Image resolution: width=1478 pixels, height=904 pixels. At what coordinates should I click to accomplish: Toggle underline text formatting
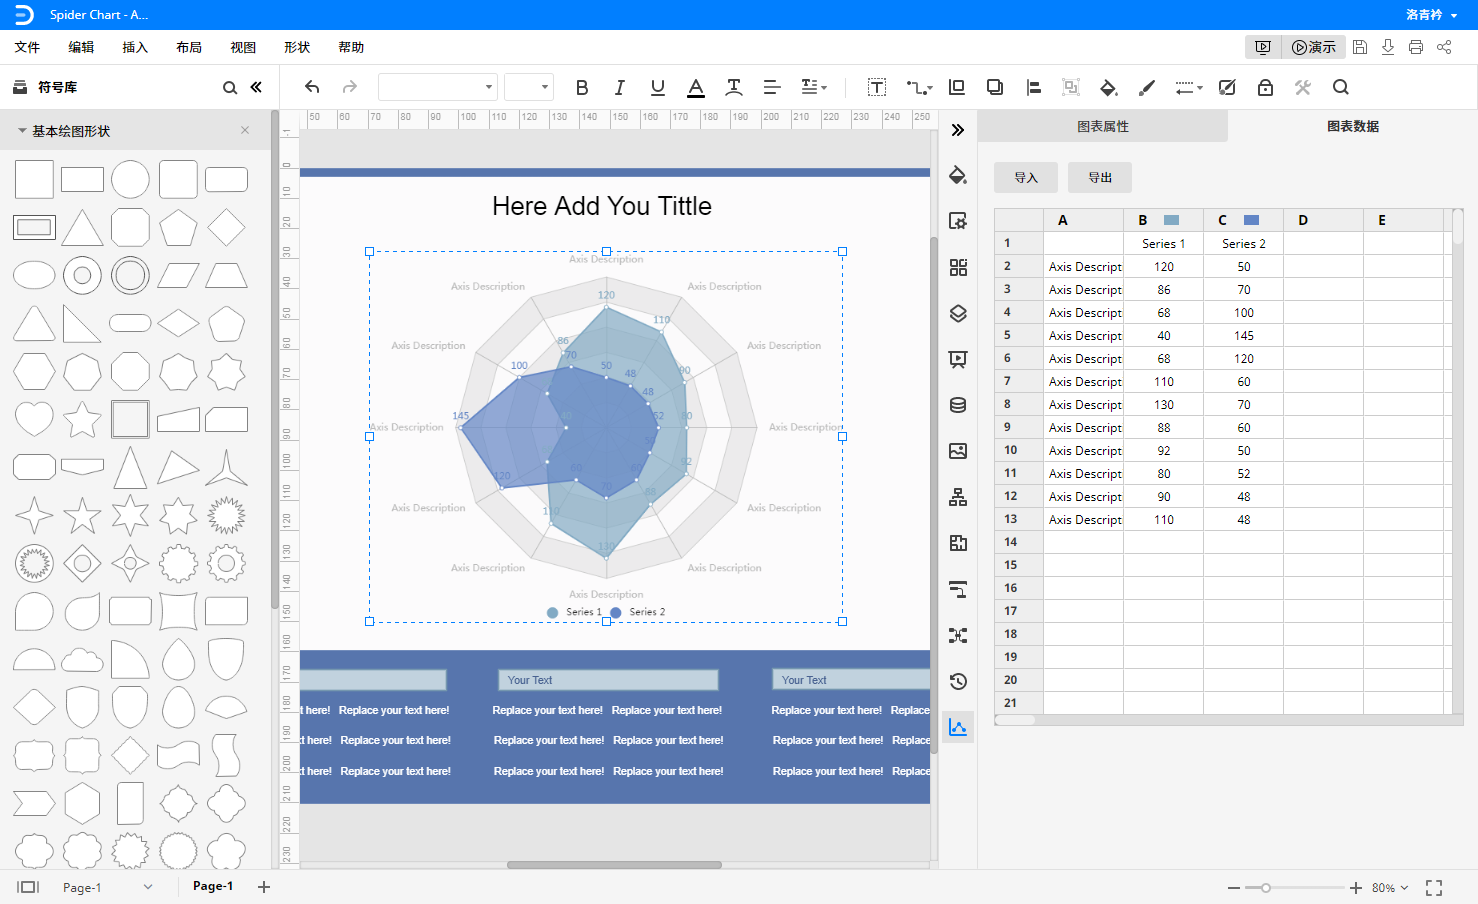[657, 87]
